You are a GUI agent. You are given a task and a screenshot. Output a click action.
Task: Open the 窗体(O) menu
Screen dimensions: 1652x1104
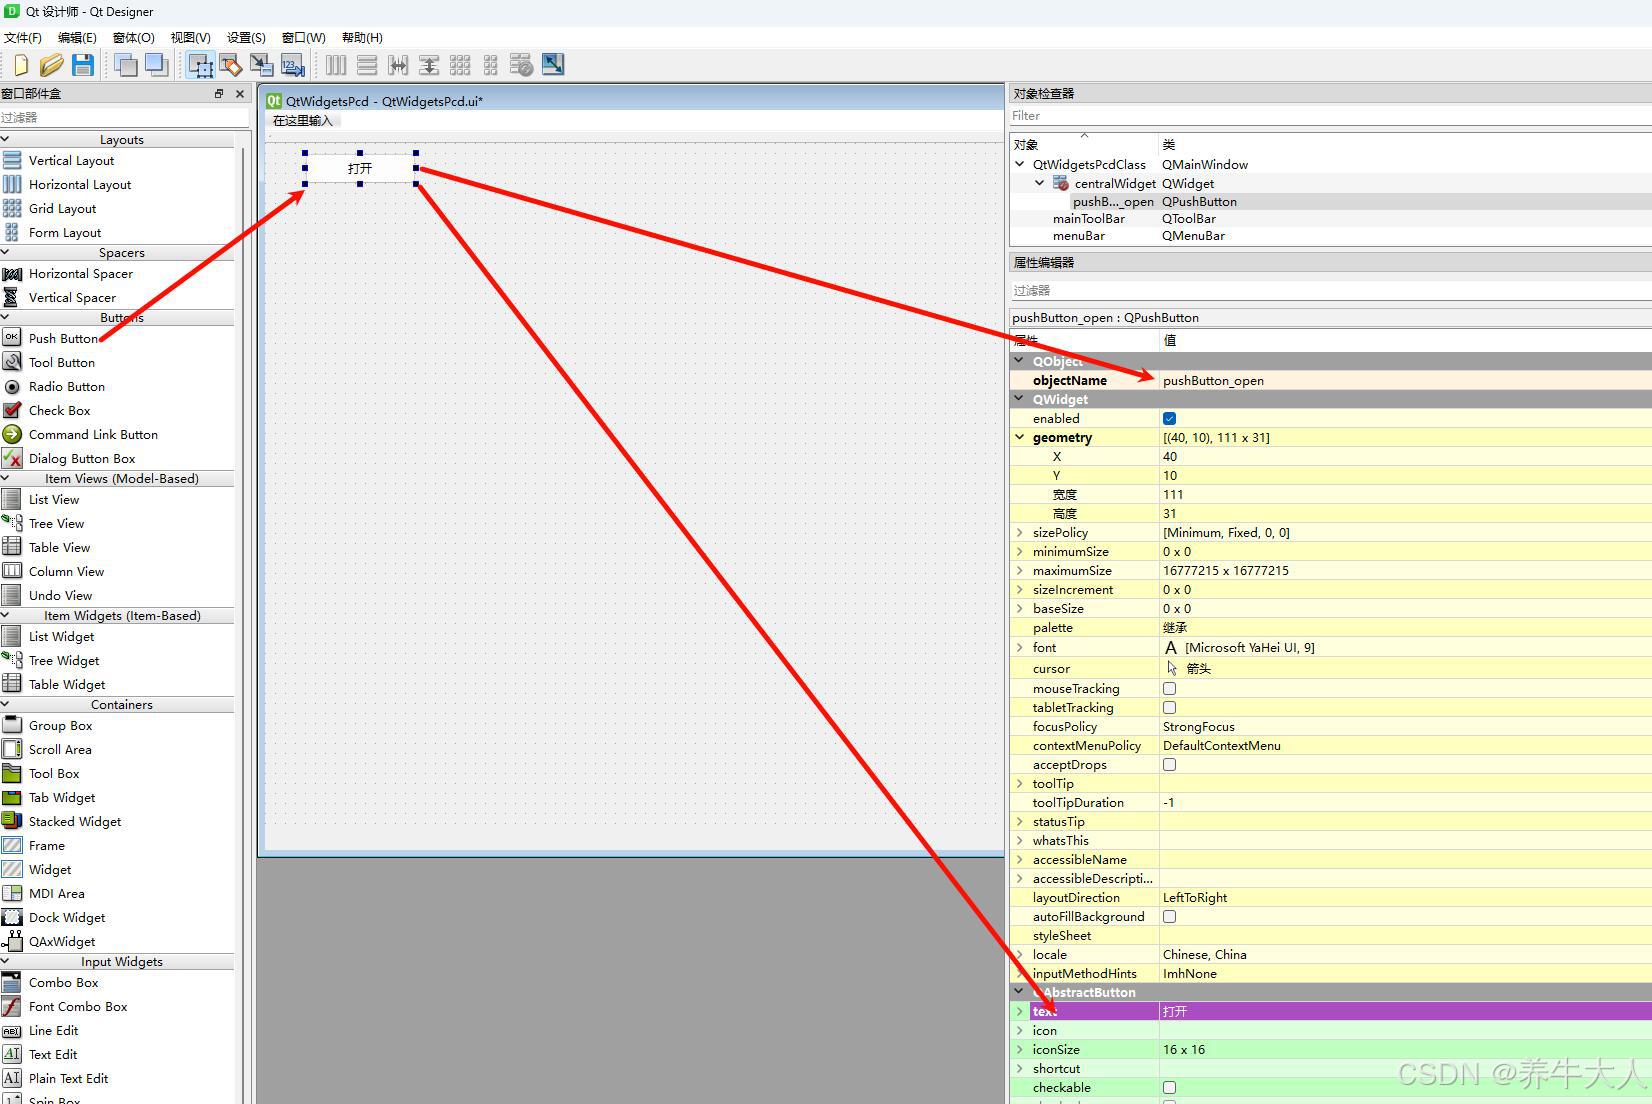click(x=133, y=38)
